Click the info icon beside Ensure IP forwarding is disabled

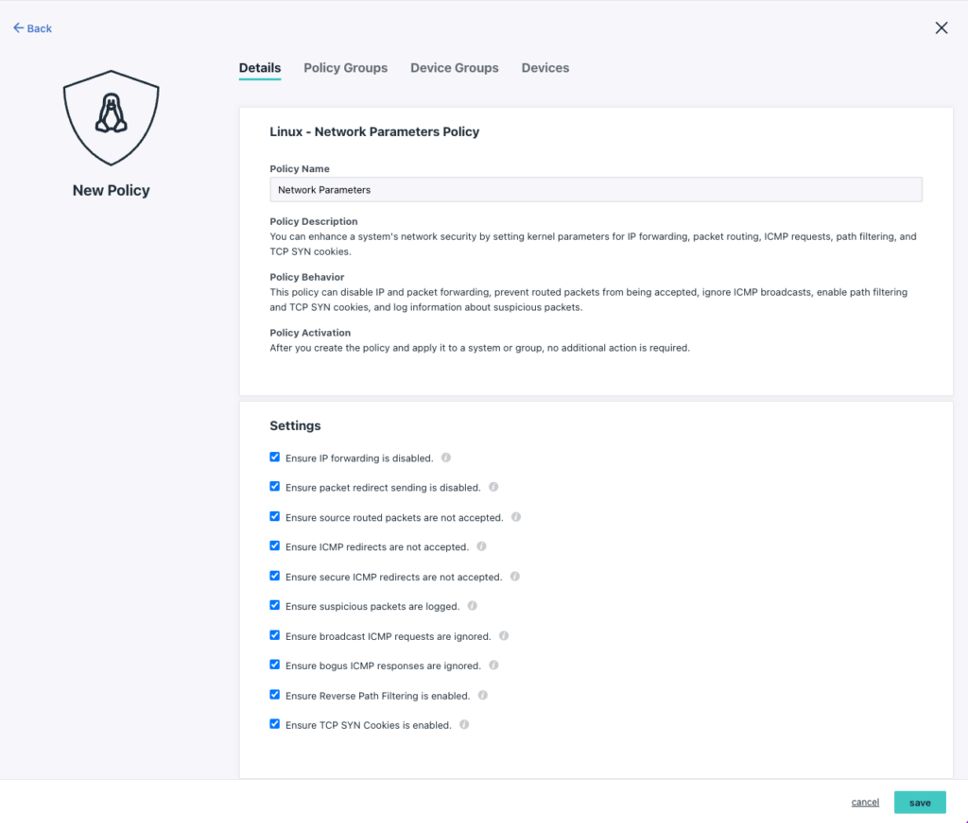[446, 457]
